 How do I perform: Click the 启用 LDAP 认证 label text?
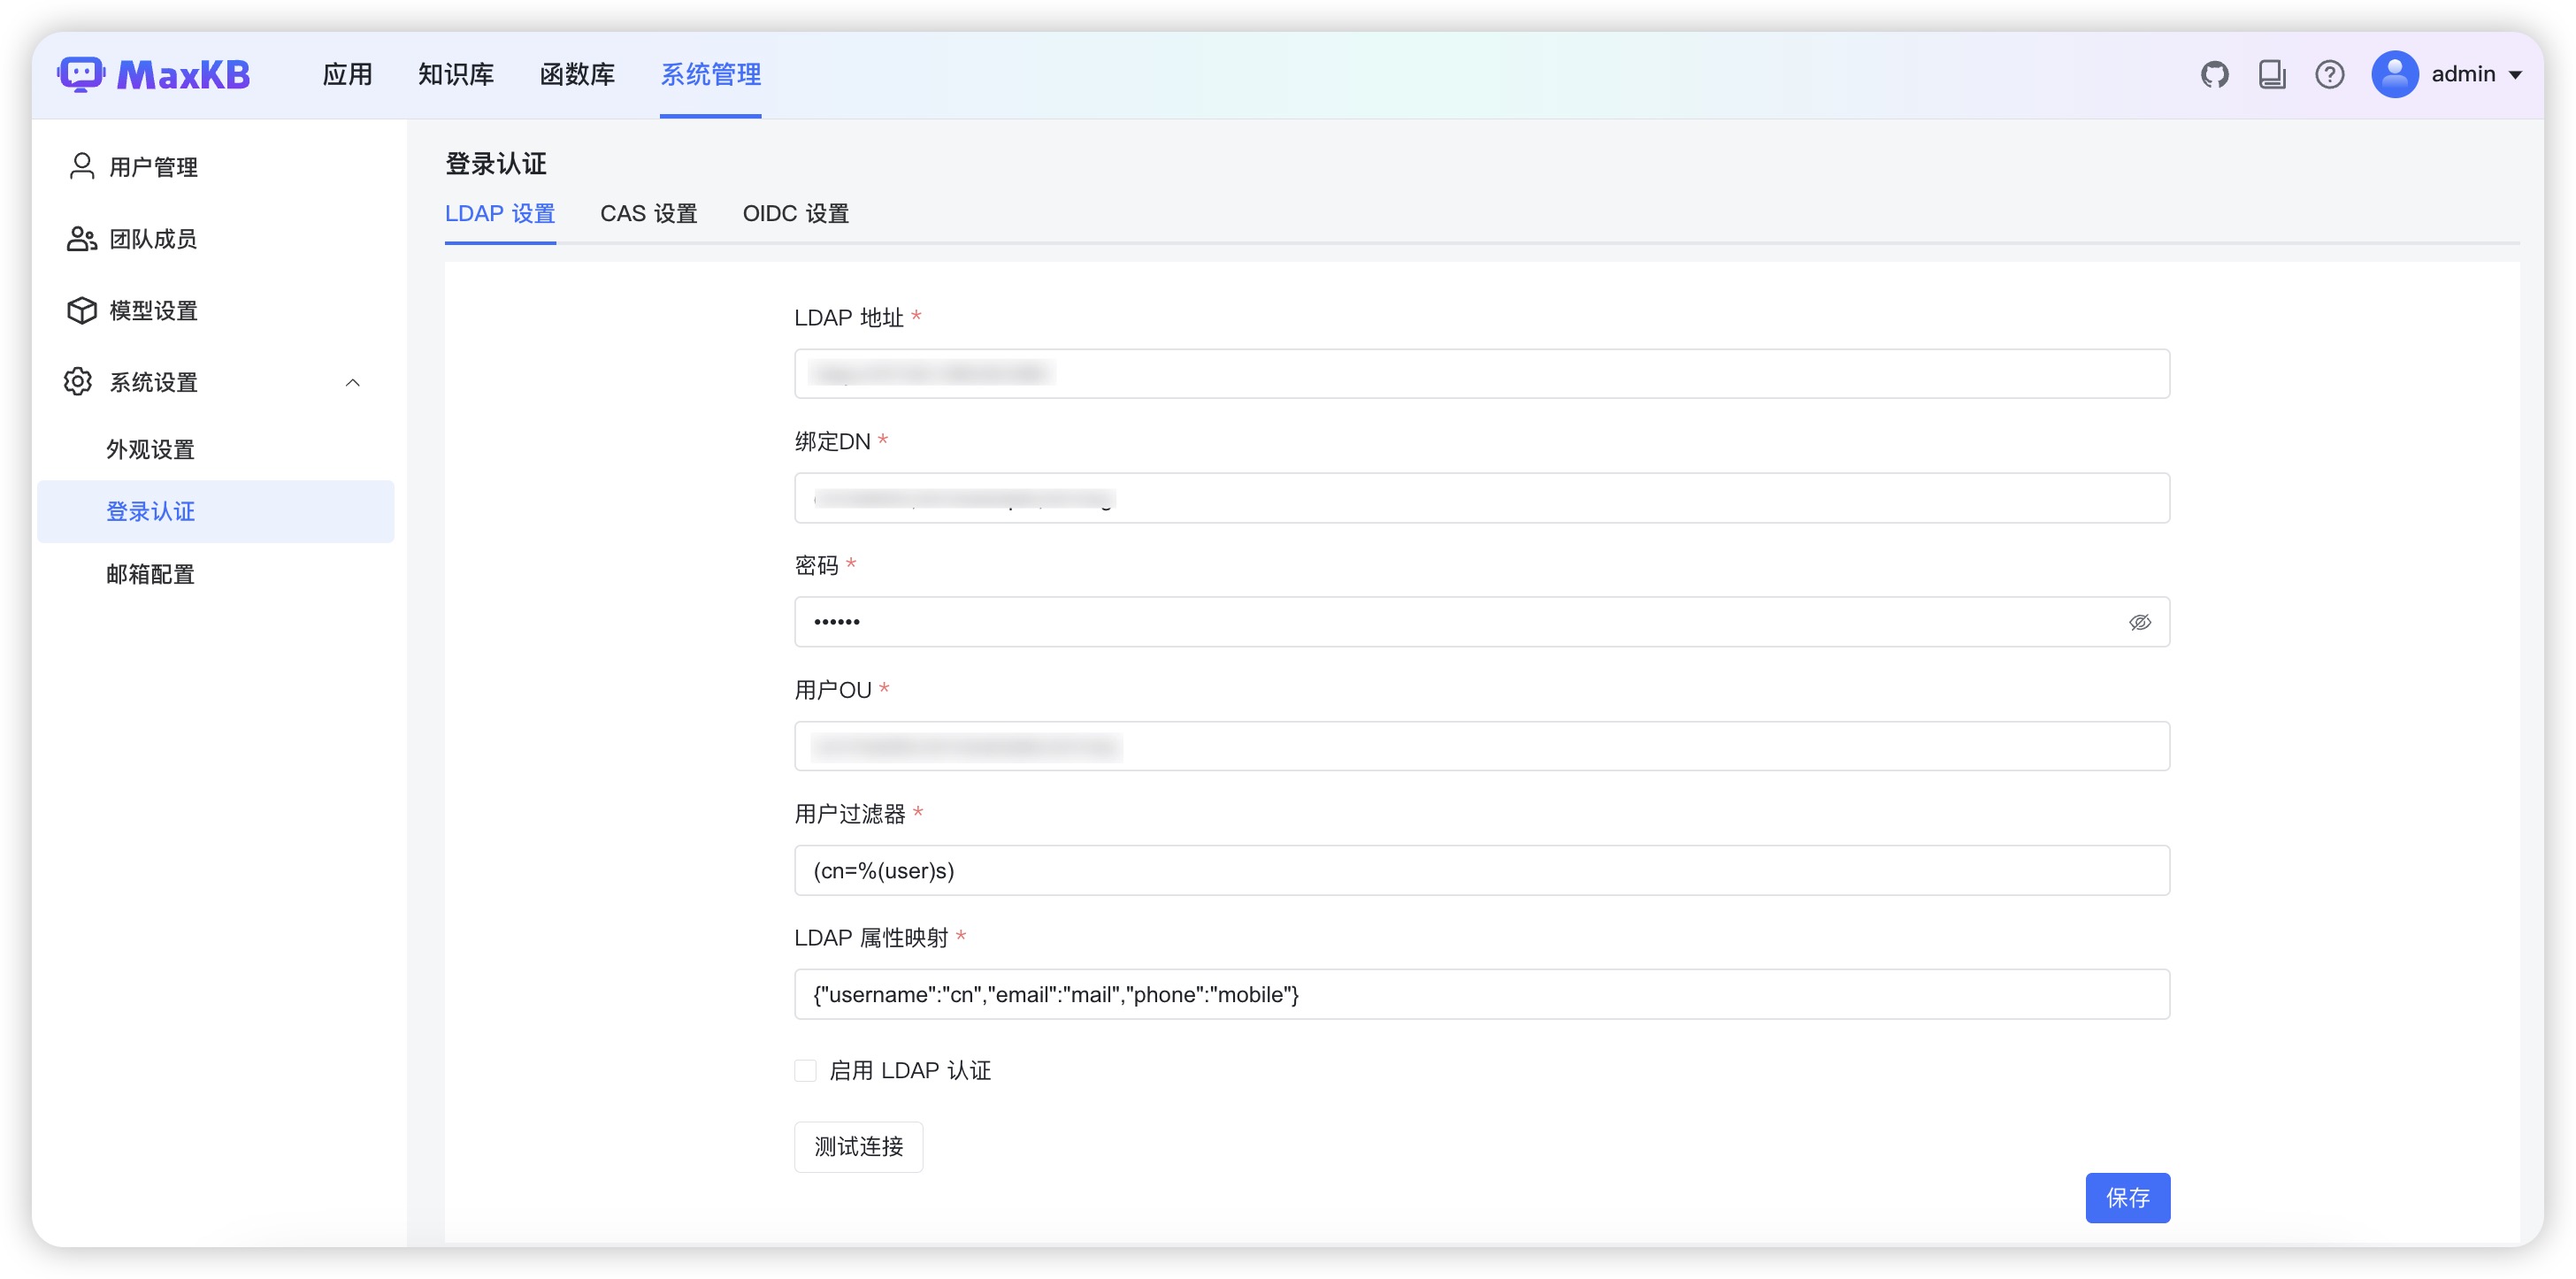(x=909, y=1070)
